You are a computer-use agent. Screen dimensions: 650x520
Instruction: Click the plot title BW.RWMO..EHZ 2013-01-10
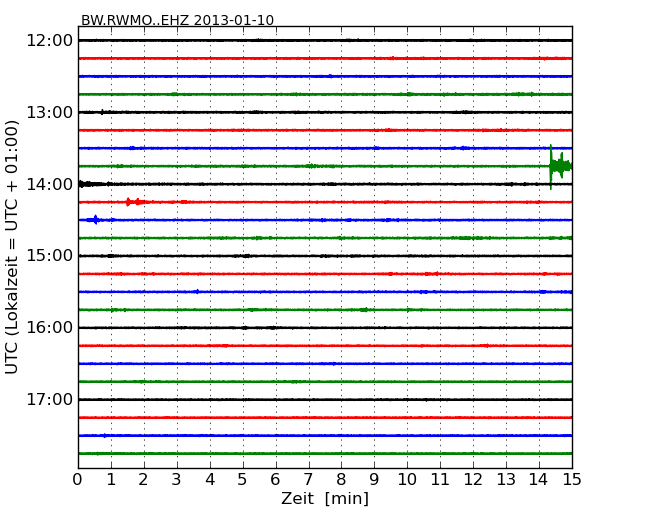tap(177, 20)
